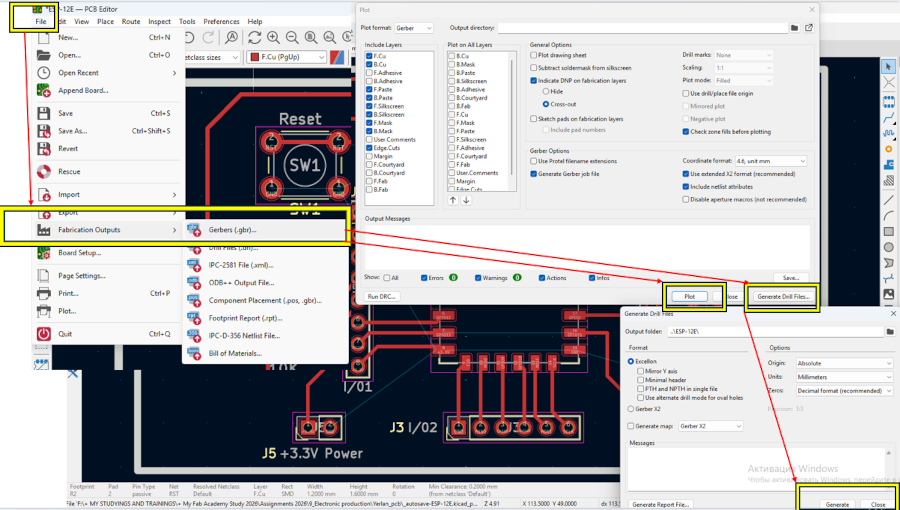Select the arrow selection tool in right toolbar
The image size is (900, 510).
tap(888, 65)
